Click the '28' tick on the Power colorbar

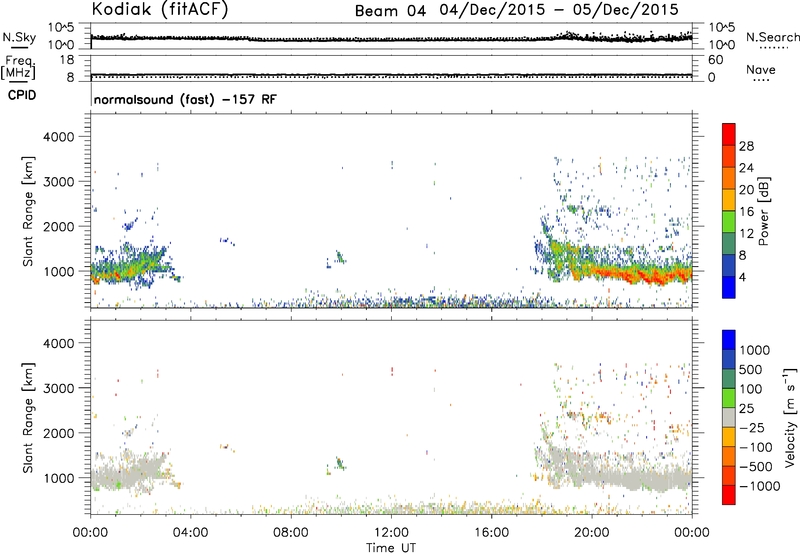(746, 146)
